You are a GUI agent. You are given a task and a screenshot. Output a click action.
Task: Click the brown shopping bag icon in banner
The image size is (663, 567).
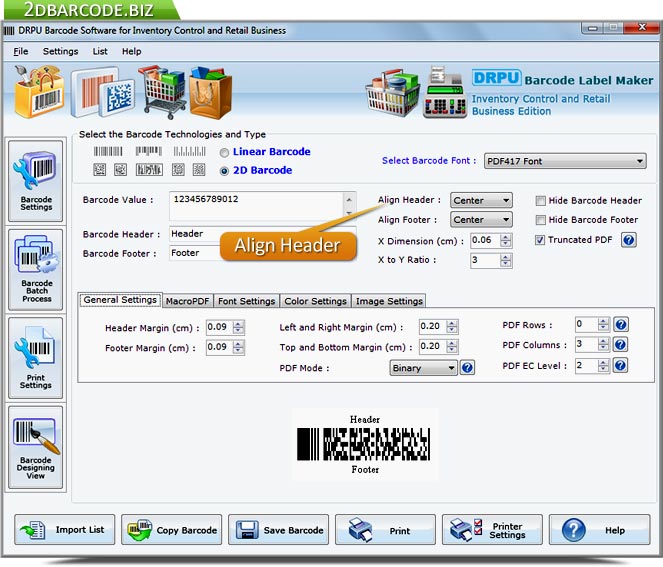tap(210, 92)
